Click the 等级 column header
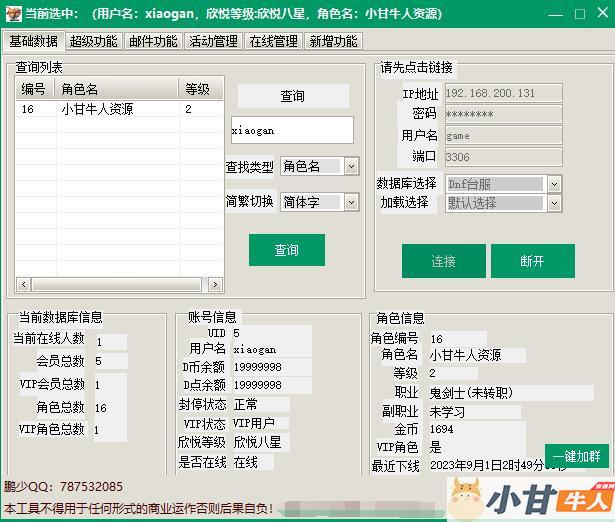This screenshot has height=522, width=615. pyautogui.click(x=198, y=89)
